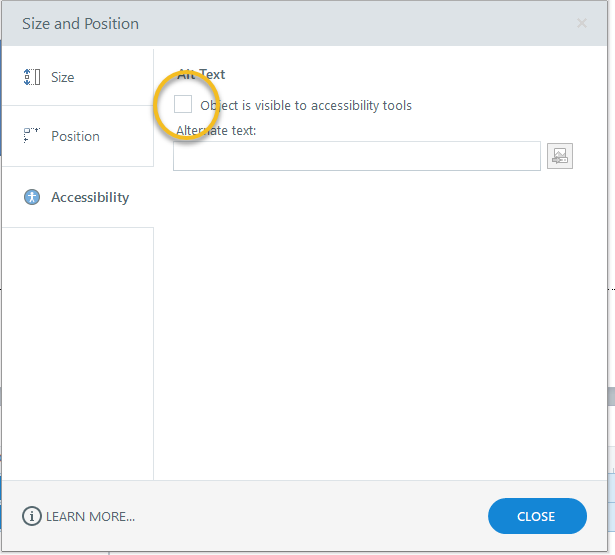Click the icon button beside Alternate text field

(x=560, y=156)
